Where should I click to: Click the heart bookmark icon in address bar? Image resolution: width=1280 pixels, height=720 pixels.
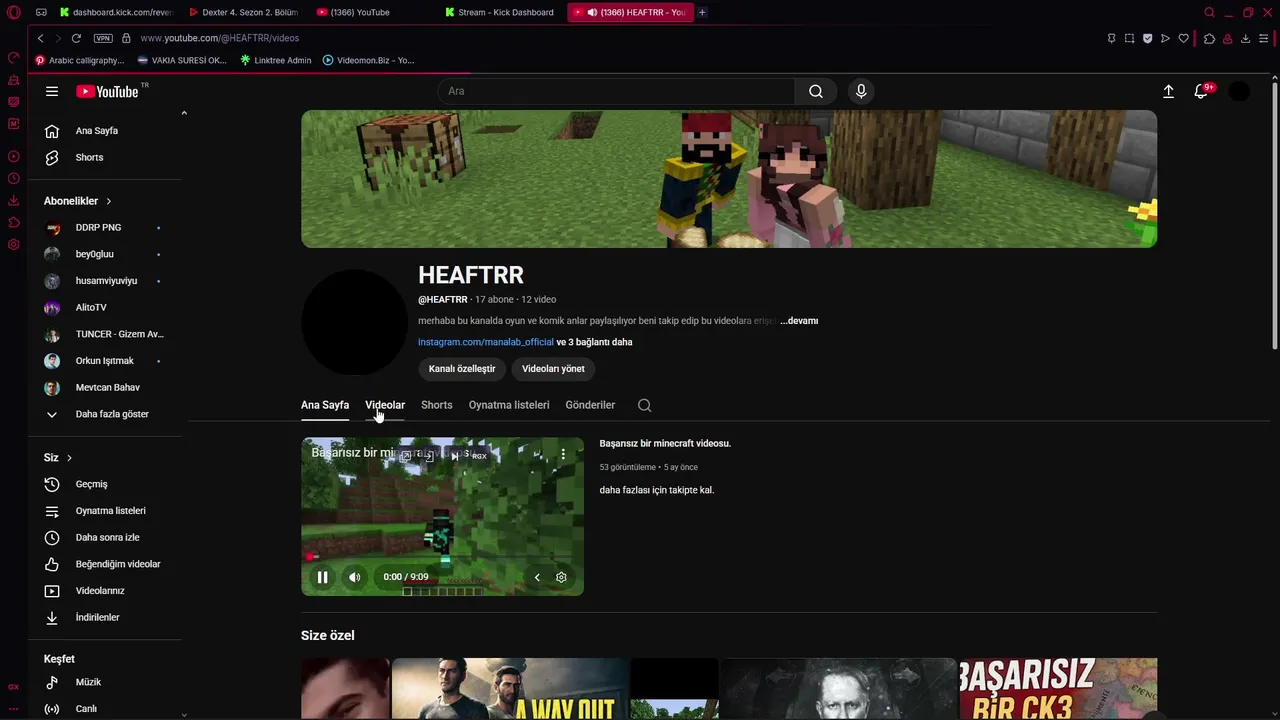click(x=1184, y=38)
